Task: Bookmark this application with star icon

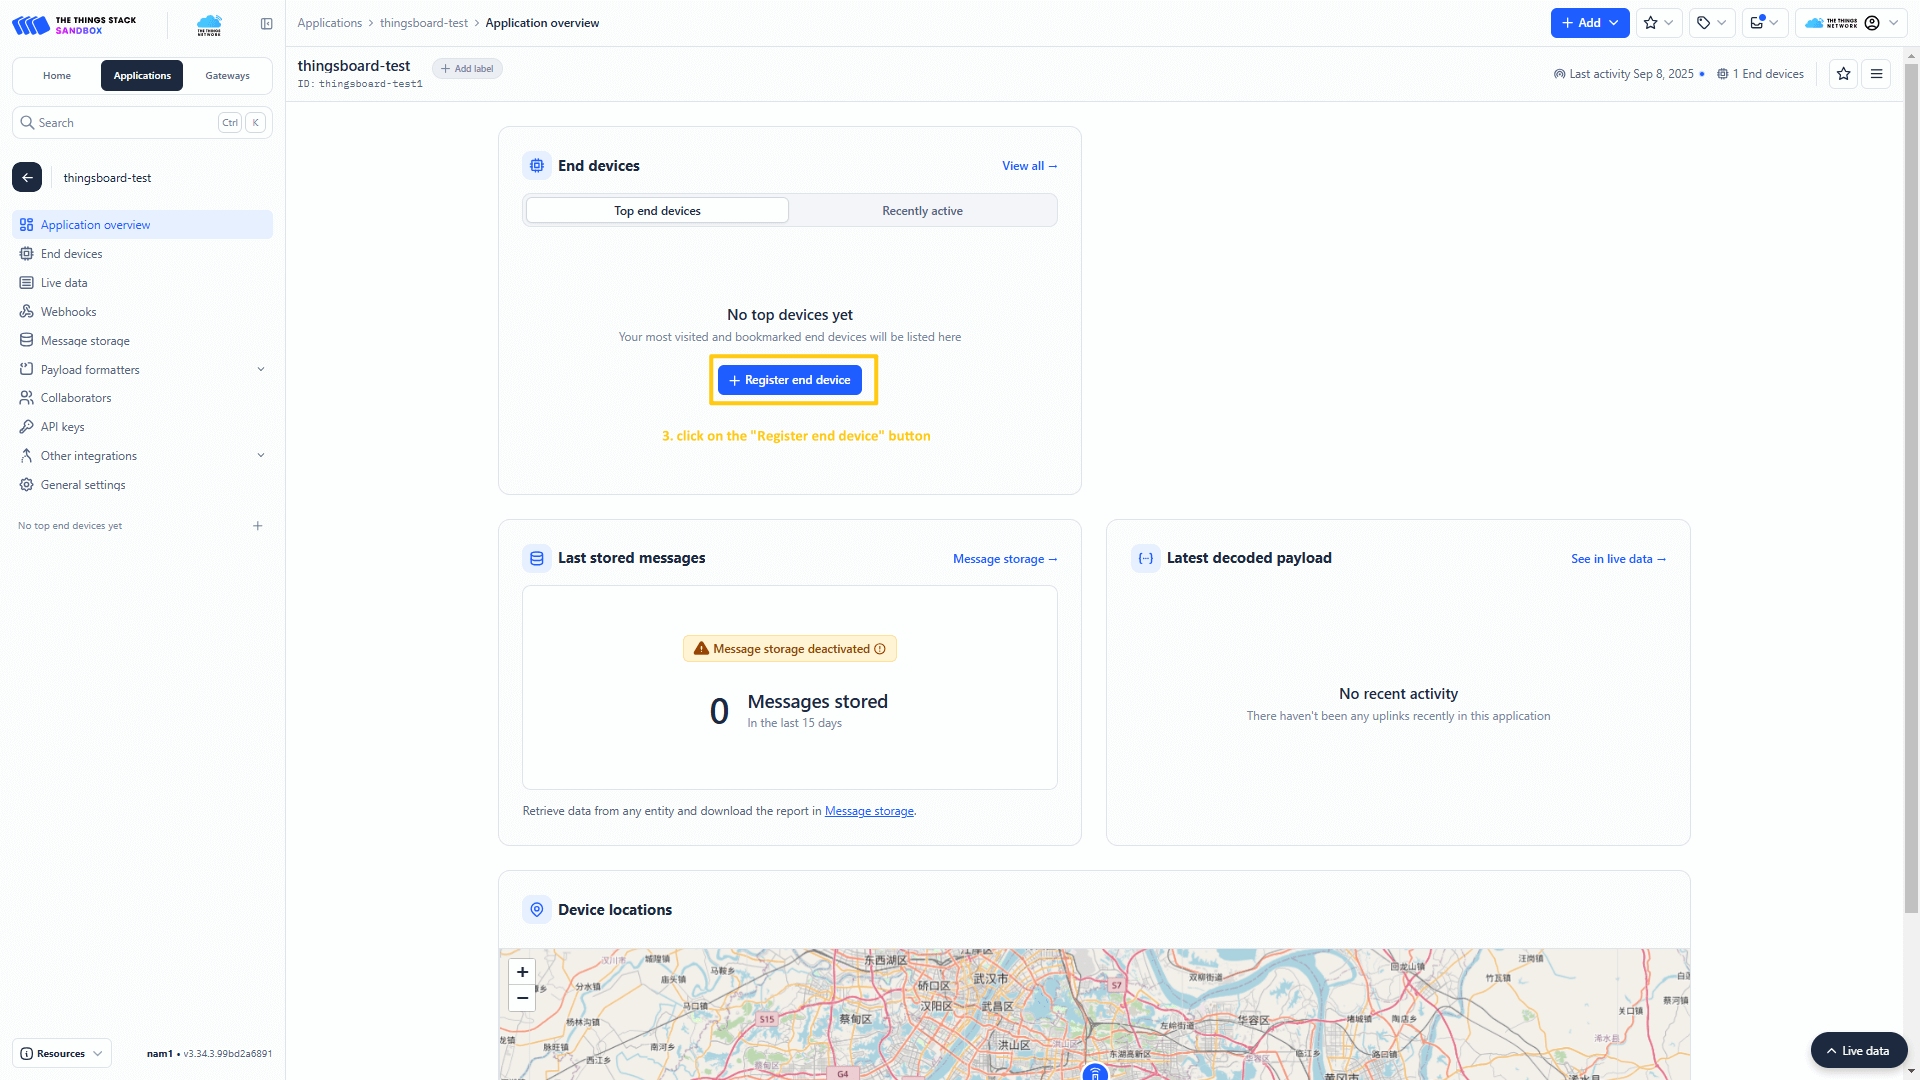Action: click(1843, 74)
